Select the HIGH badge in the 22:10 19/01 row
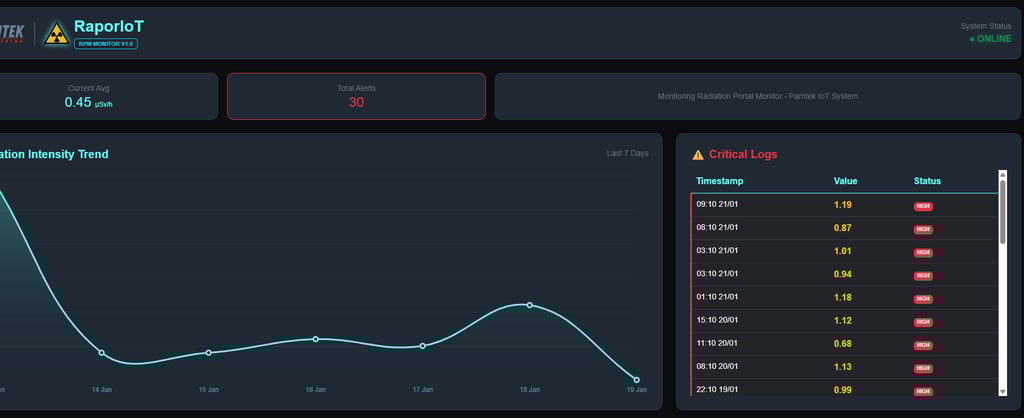 pos(923,391)
